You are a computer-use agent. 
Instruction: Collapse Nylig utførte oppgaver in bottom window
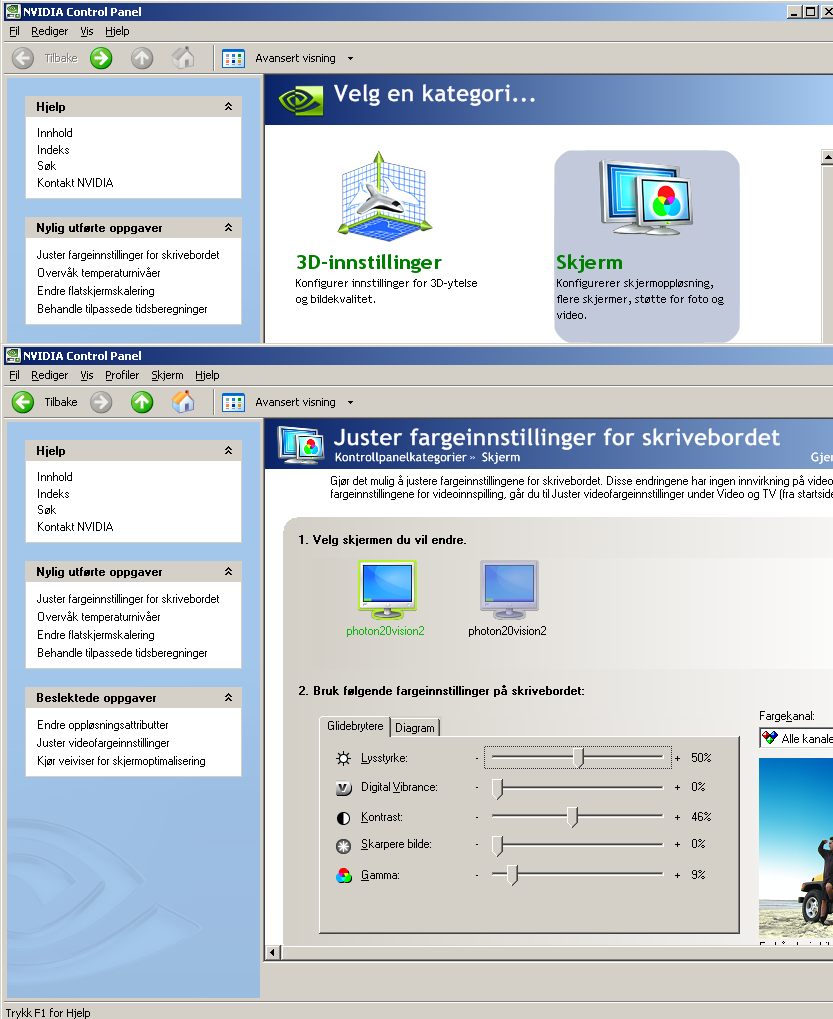(x=229, y=571)
